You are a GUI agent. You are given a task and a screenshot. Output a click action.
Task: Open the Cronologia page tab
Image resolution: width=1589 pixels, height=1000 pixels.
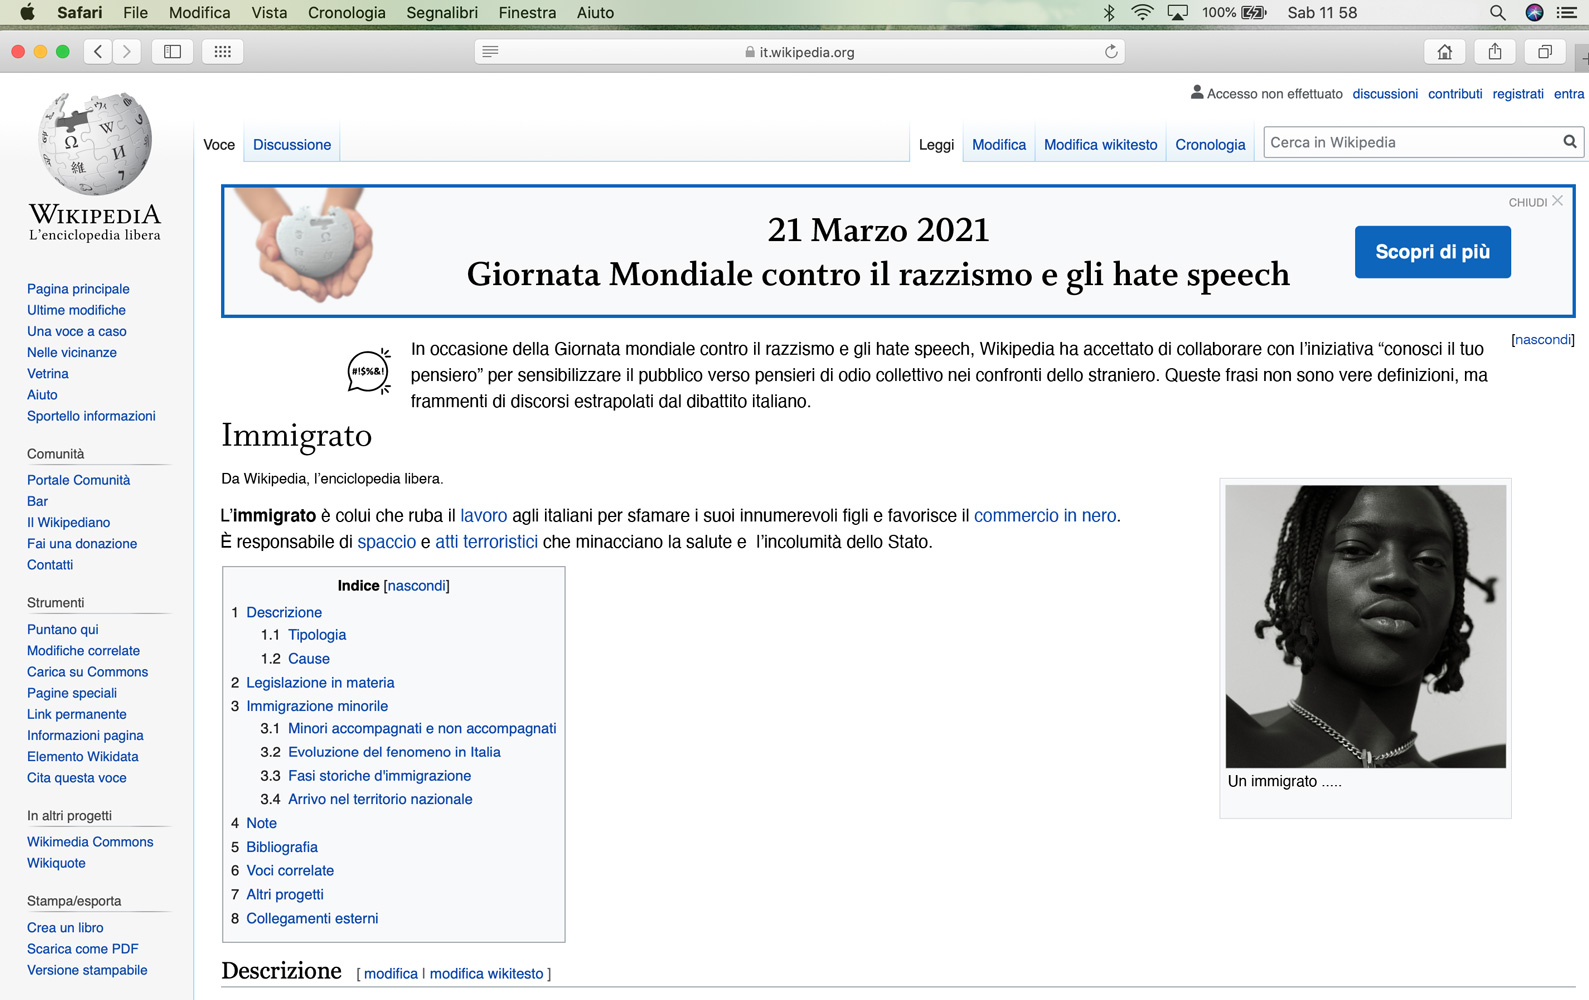(x=1210, y=144)
